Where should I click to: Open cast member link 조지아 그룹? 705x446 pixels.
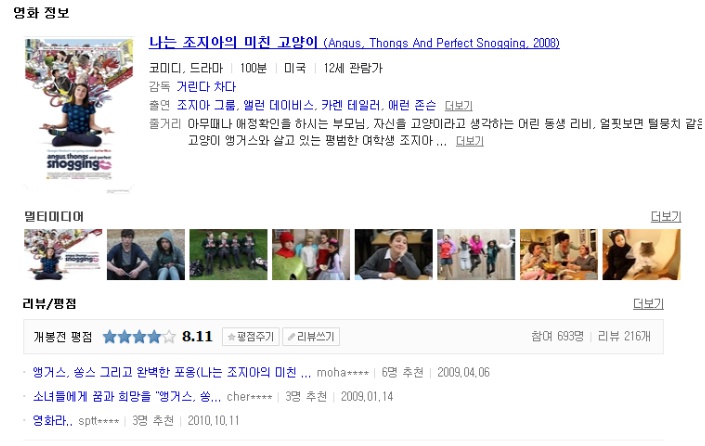click(206, 105)
